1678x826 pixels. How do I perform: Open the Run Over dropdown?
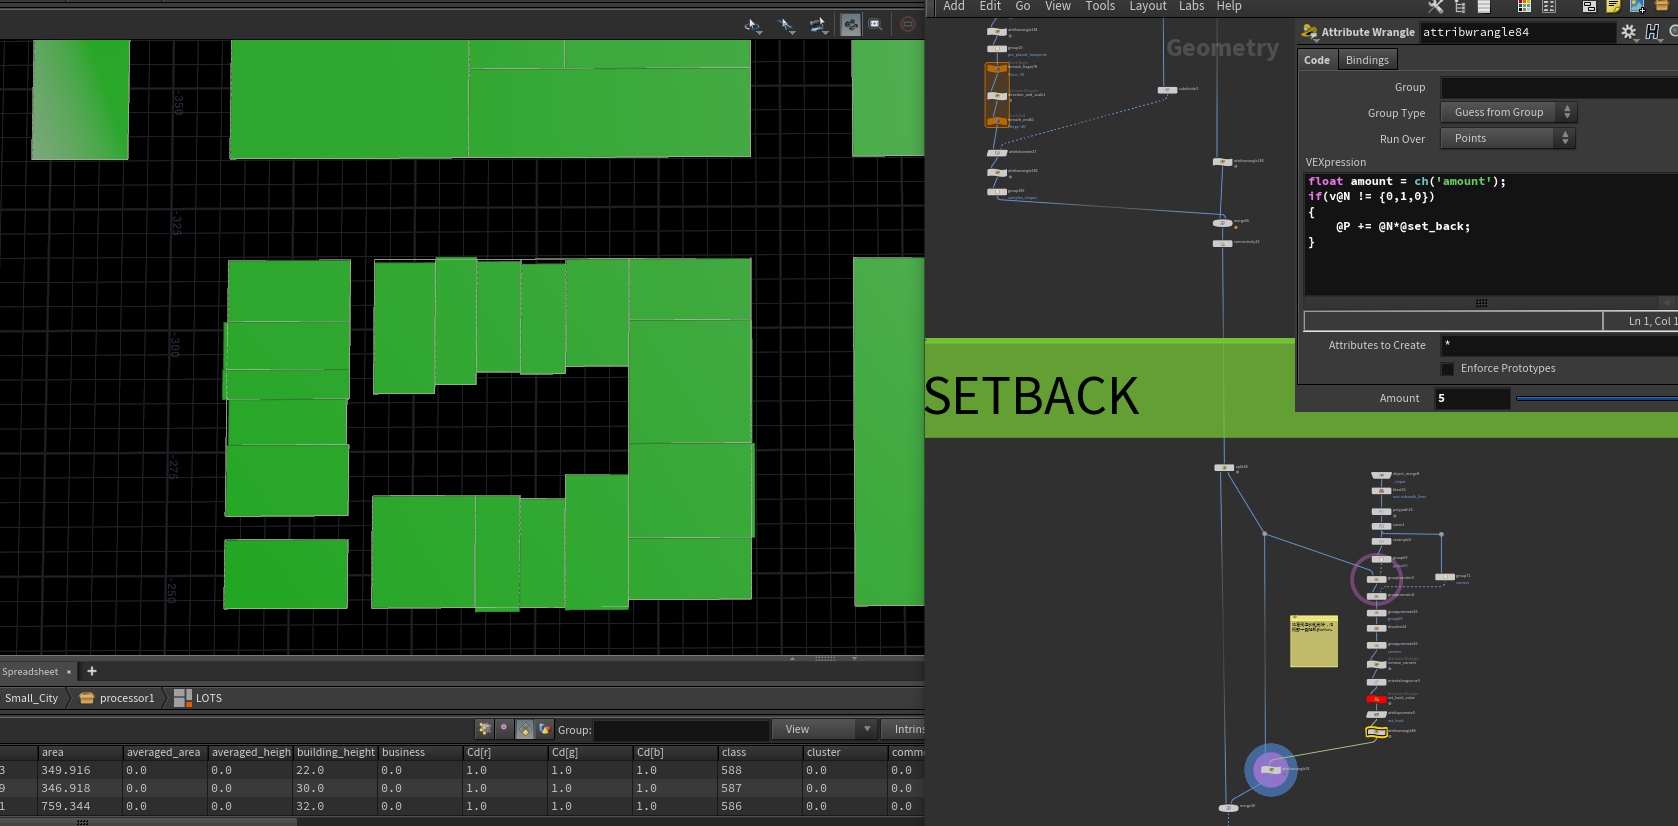1507,139
